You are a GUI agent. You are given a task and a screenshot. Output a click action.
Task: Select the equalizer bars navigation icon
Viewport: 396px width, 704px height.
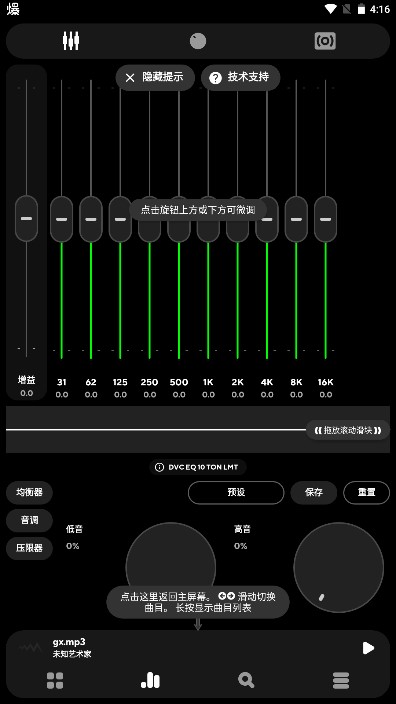(x=150, y=680)
